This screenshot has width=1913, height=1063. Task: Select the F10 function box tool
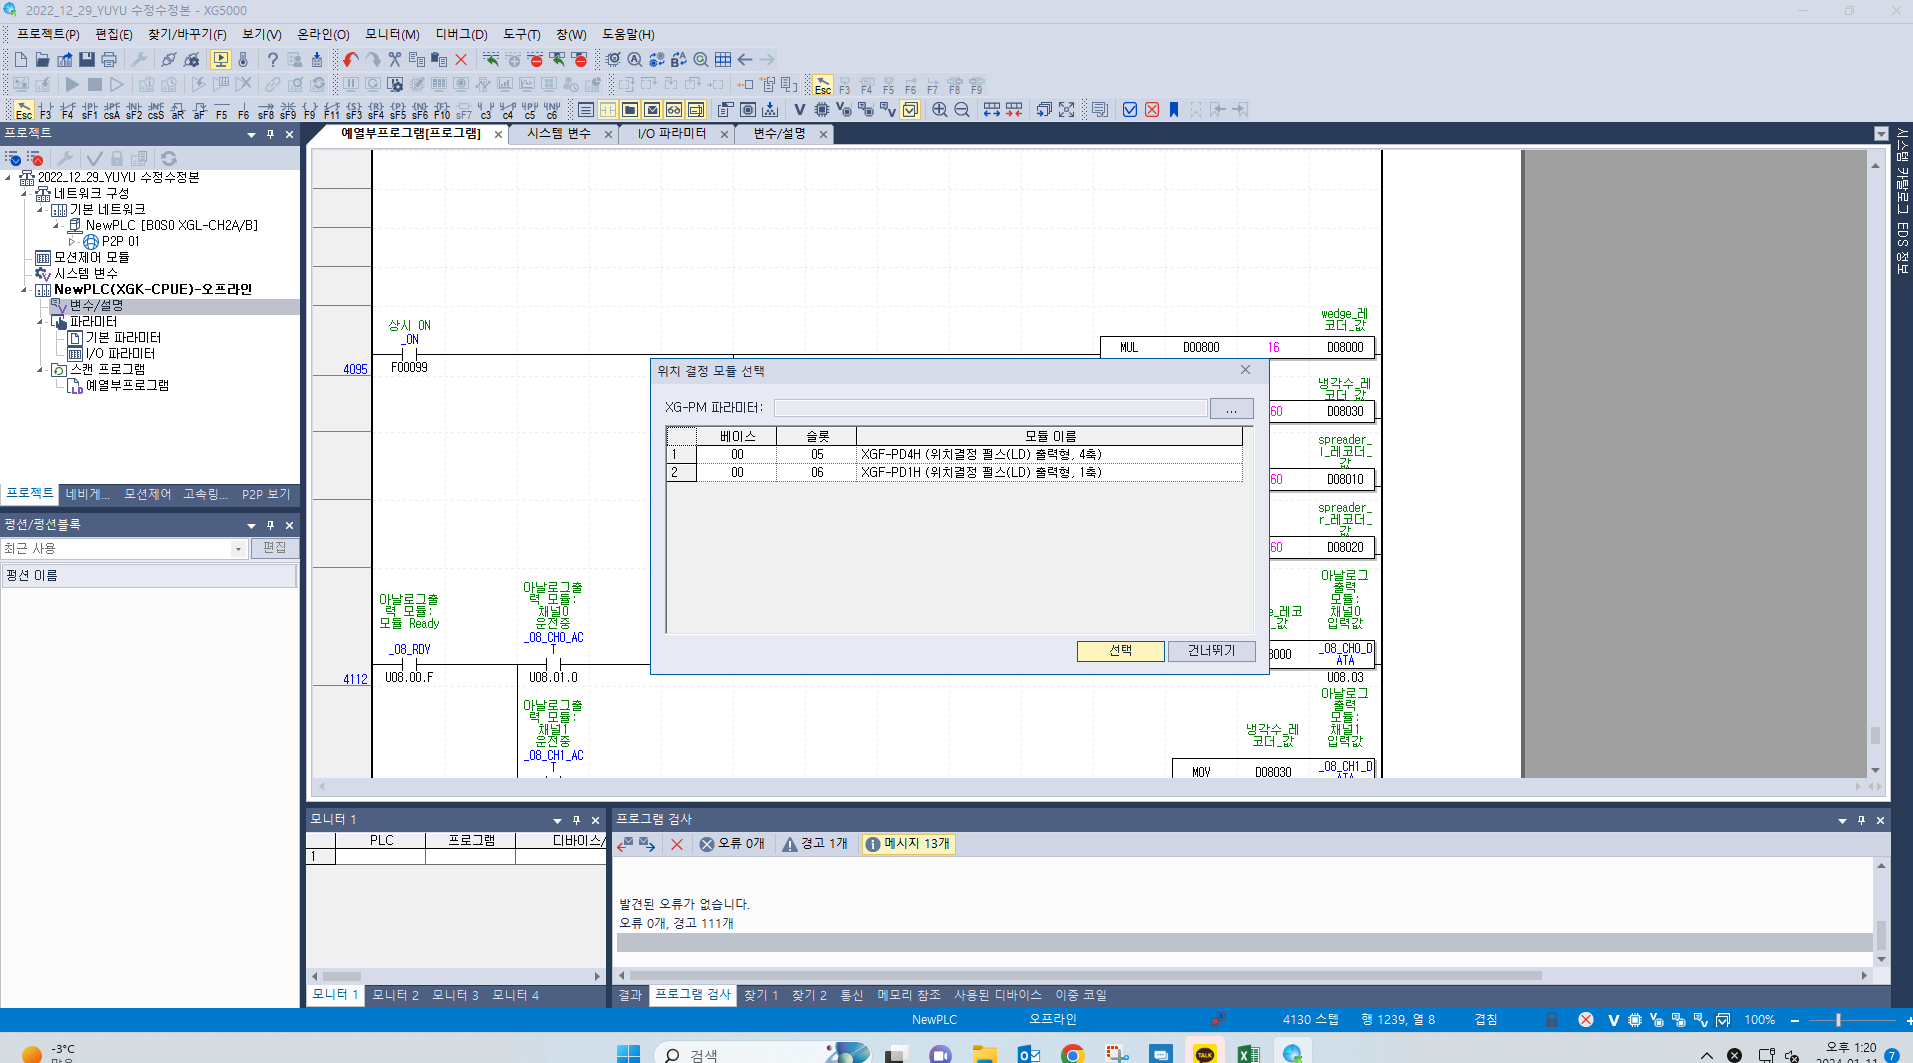(441, 110)
